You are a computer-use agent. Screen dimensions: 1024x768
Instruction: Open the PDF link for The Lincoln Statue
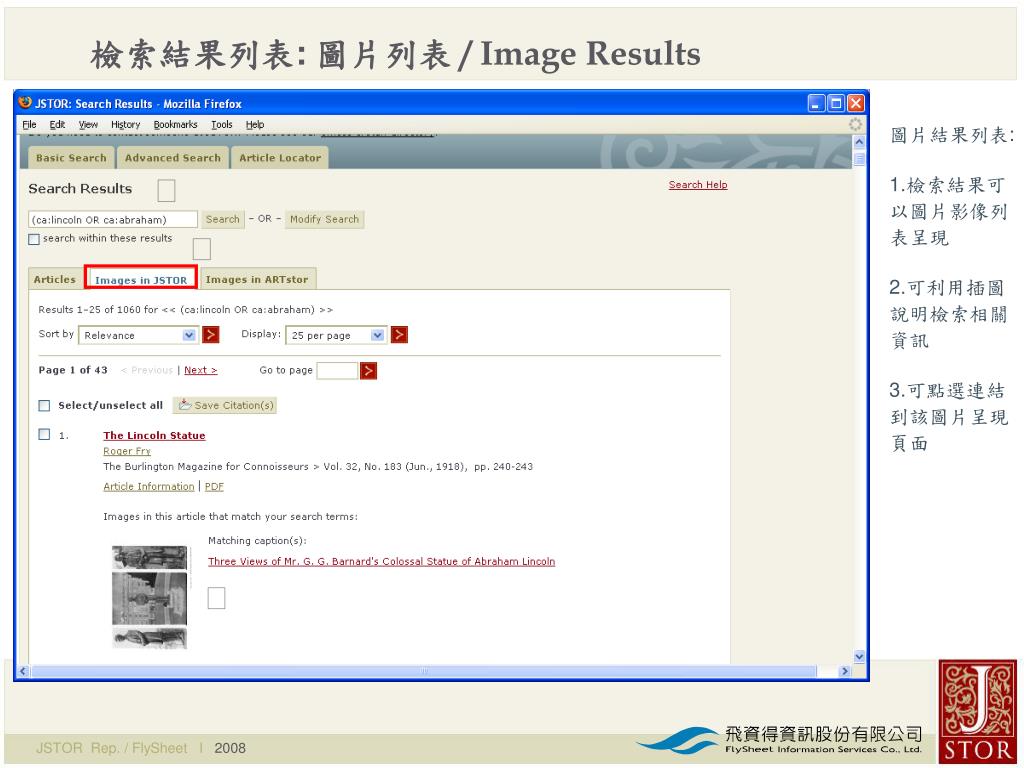coord(214,487)
